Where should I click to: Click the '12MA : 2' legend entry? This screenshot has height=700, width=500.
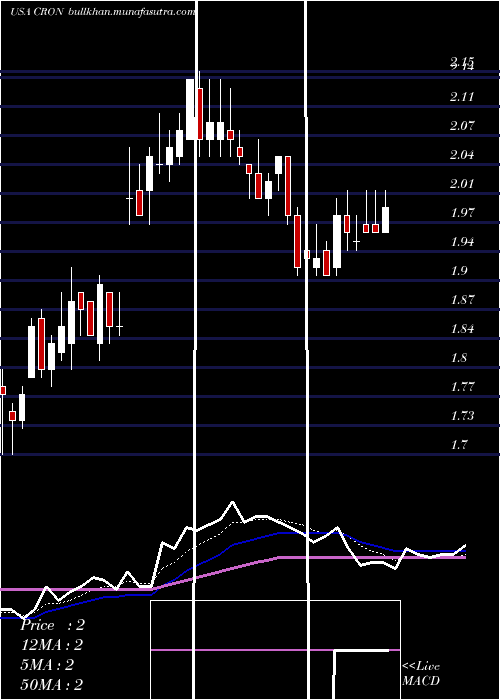coord(51,645)
